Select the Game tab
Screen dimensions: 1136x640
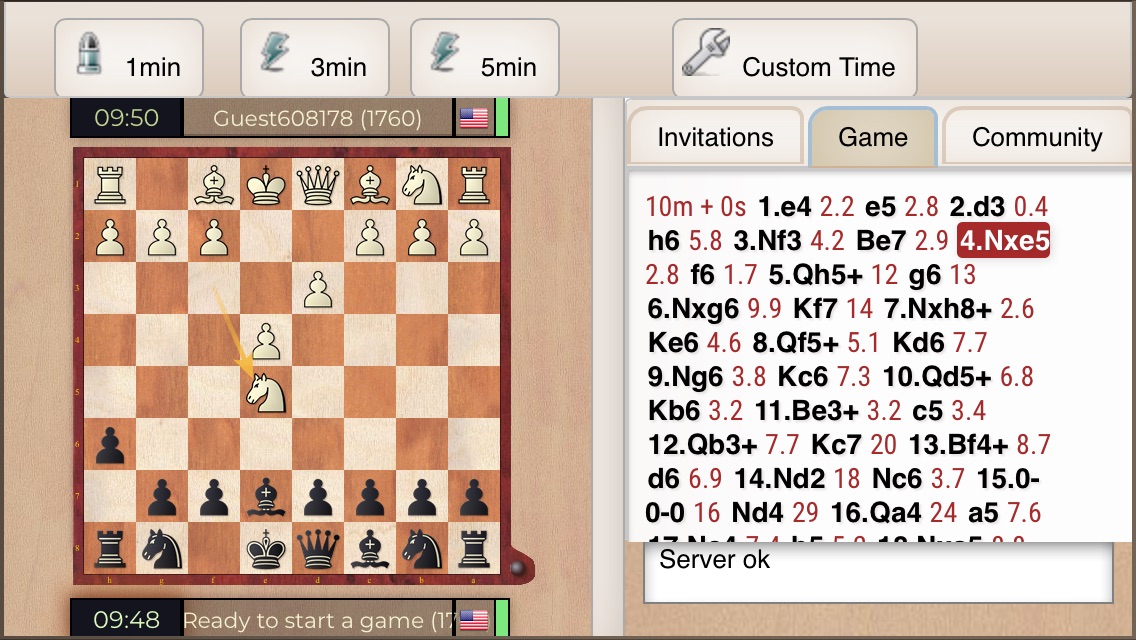873,136
